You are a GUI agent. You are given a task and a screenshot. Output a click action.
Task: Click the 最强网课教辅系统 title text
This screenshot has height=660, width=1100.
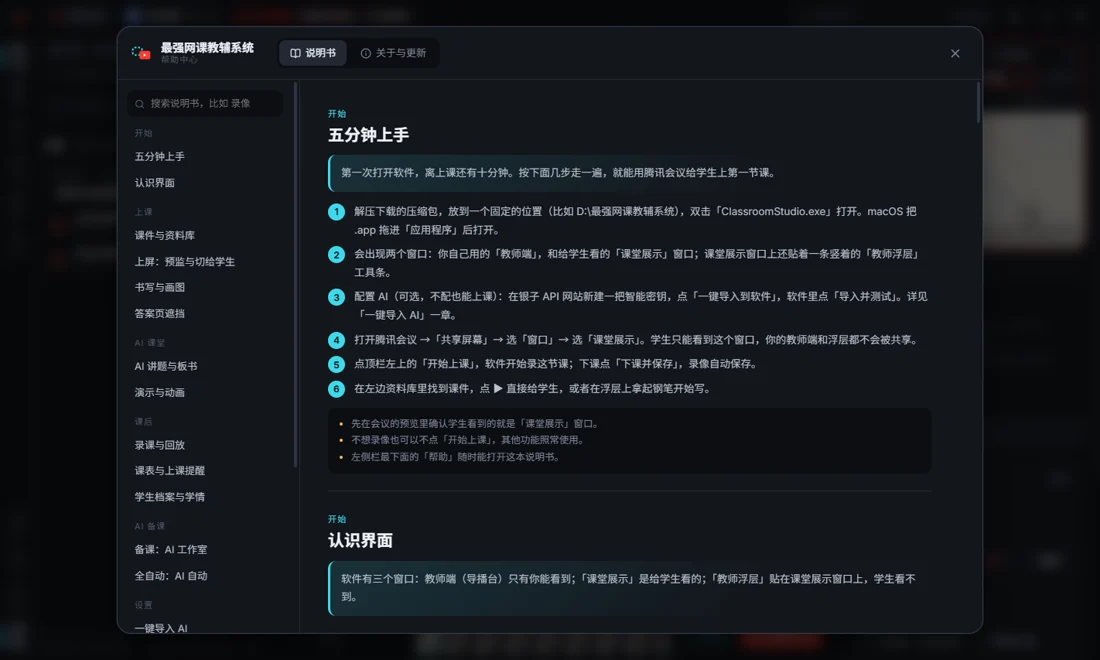pyautogui.click(x=207, y=48)
